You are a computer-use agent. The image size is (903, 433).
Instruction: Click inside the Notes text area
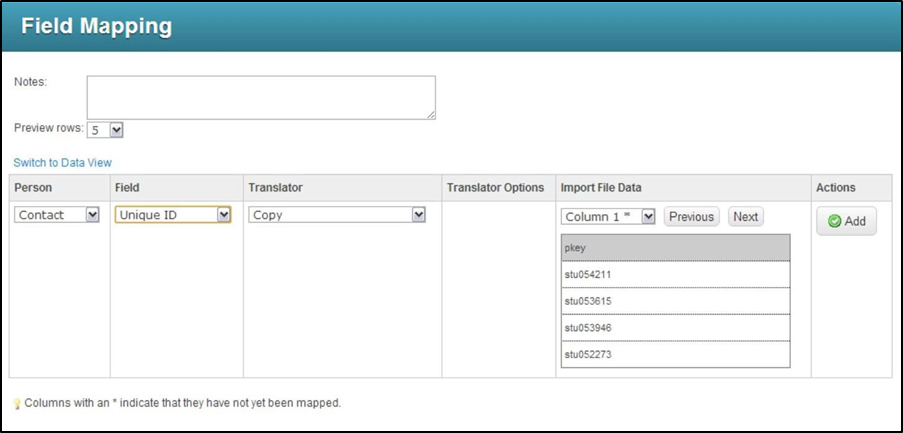tap(260, 97)
